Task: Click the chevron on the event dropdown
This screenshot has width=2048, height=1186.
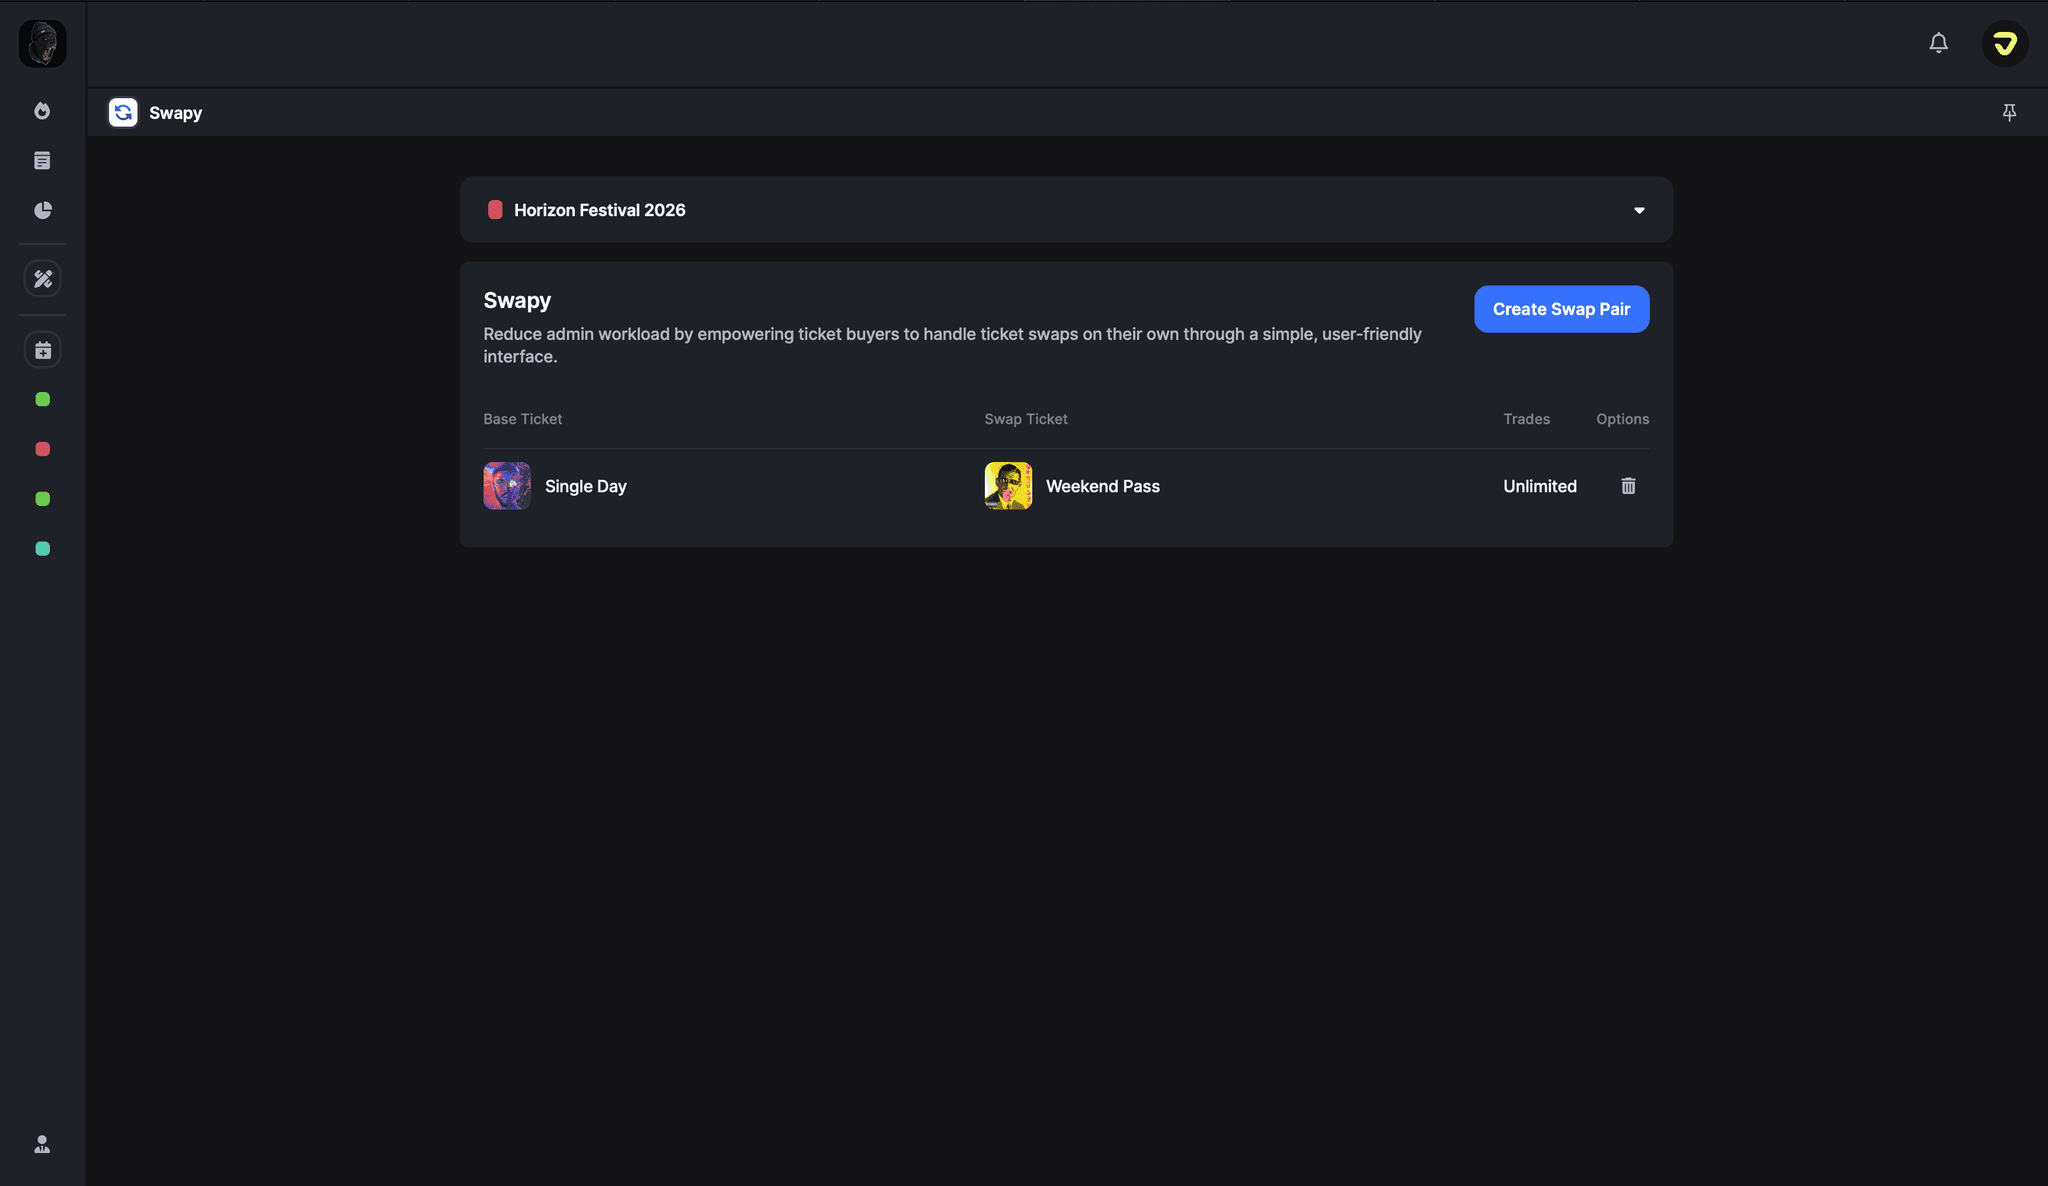Action: 1639,210
